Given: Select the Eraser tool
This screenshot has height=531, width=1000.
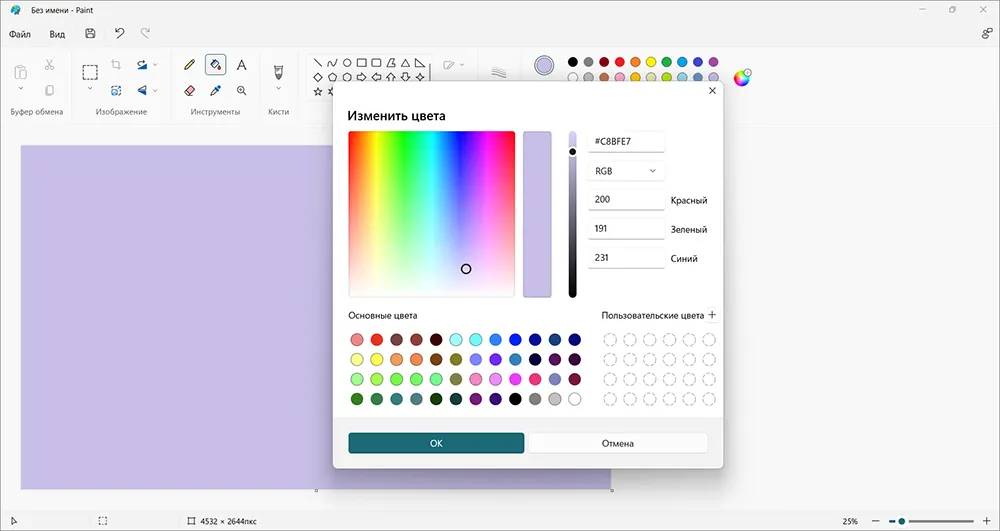Looking at the screenshot, I should (189, 91).
